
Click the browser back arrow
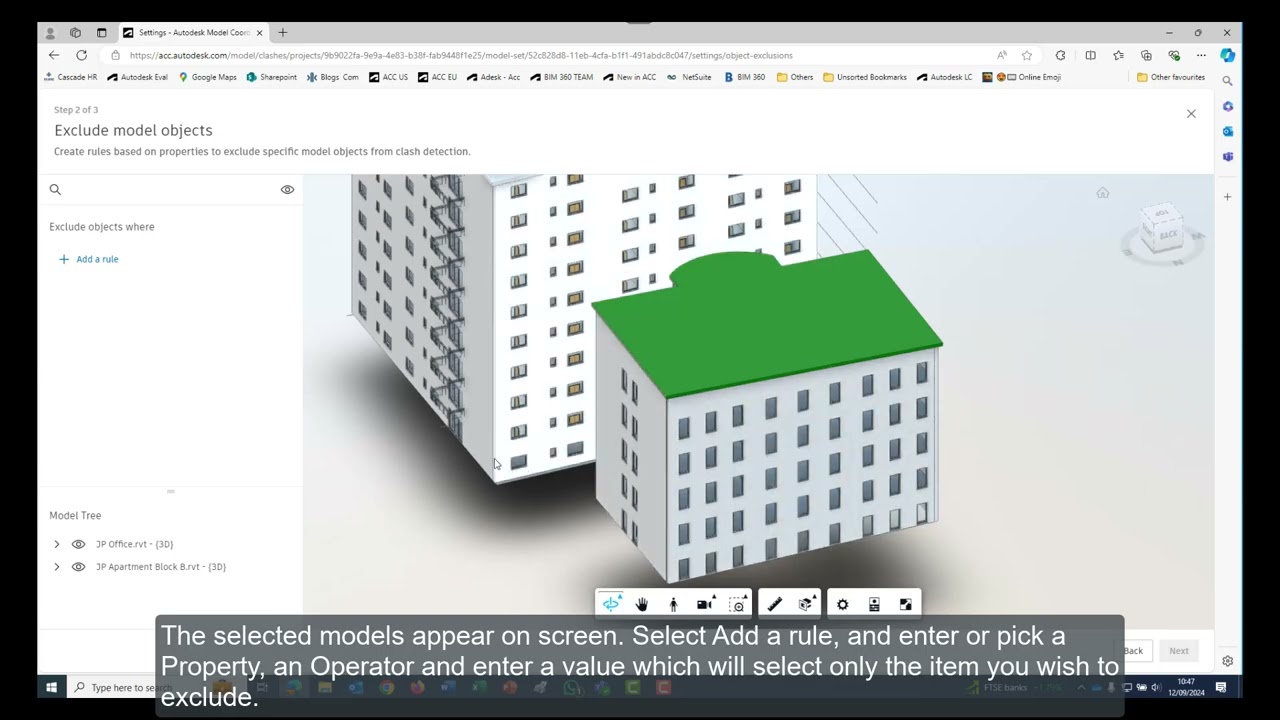click(x=54, y=55)
